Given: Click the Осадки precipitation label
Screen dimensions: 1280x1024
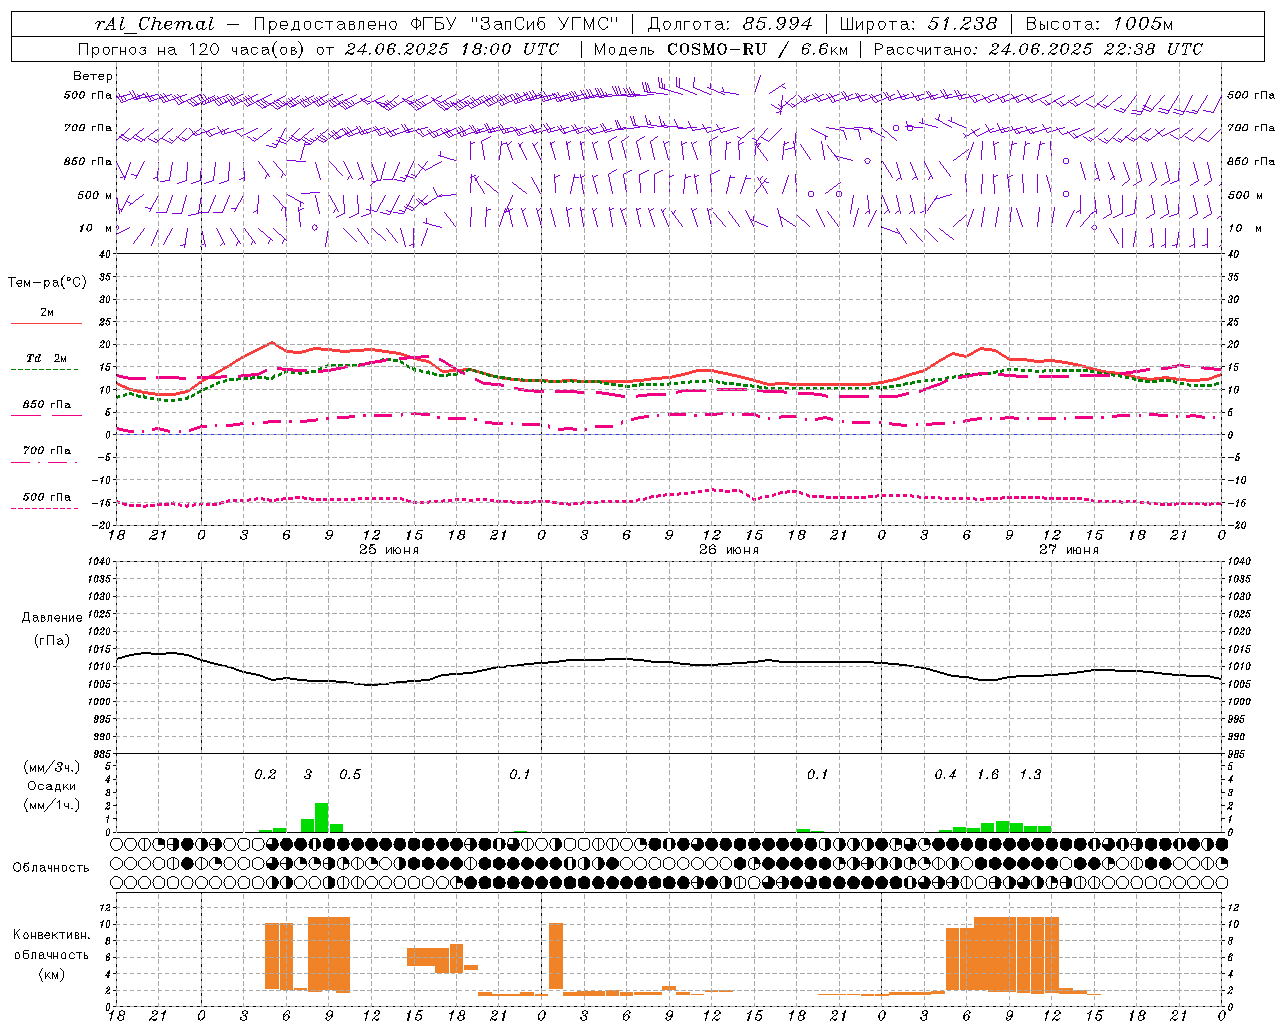Looking at the screenshot, I should click(x=51, y=786).
